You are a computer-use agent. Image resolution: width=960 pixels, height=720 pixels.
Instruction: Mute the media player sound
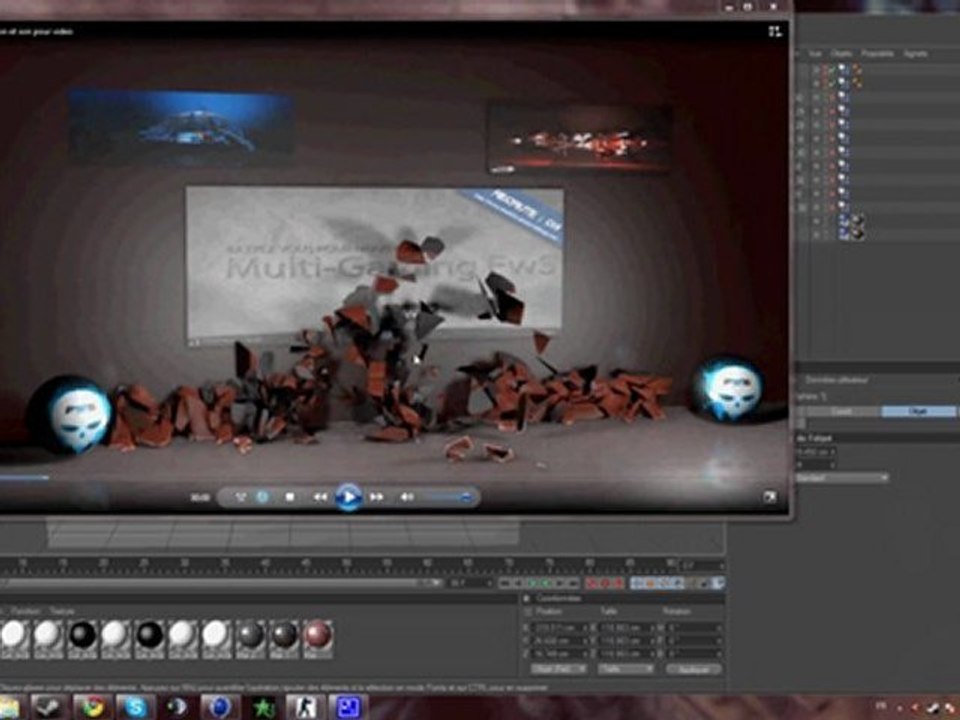407,497
